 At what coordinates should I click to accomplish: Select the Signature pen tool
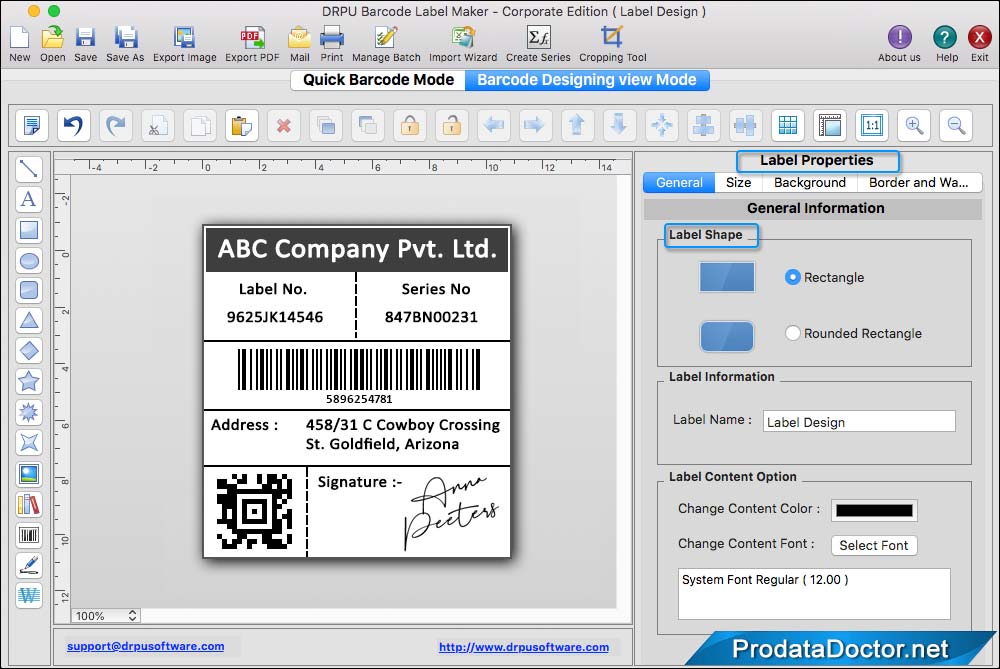(29, 565)
